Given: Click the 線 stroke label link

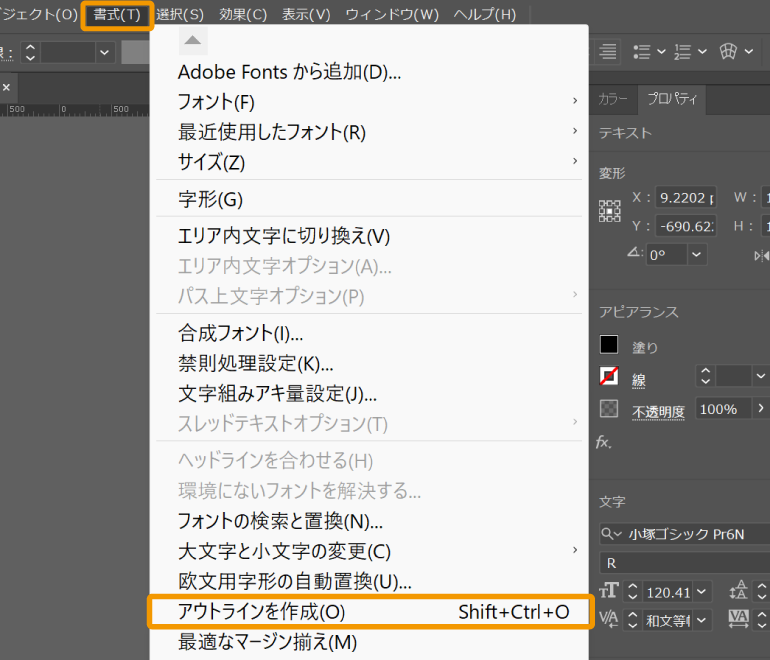Looking at the screenshot, I should coord(638,380).
